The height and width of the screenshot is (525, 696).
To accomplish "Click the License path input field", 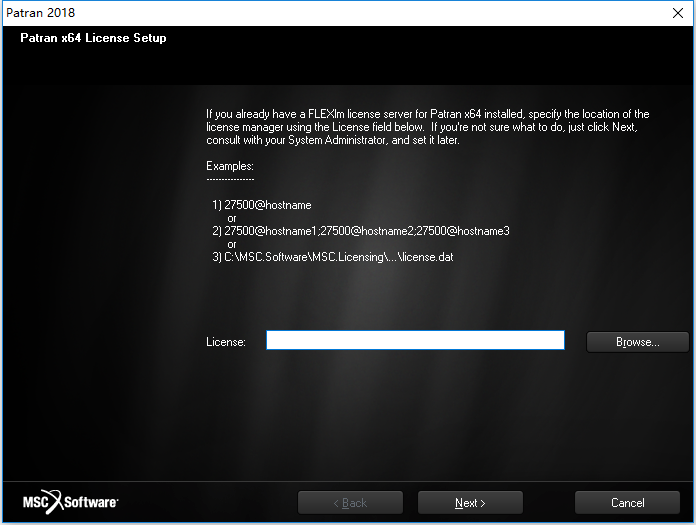I will point(415,340).
